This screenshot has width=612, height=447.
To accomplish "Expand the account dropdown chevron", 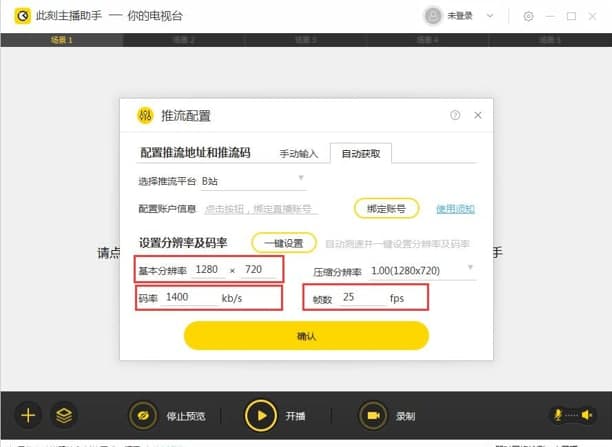I will pyautogui.click(x=490, y=16).
